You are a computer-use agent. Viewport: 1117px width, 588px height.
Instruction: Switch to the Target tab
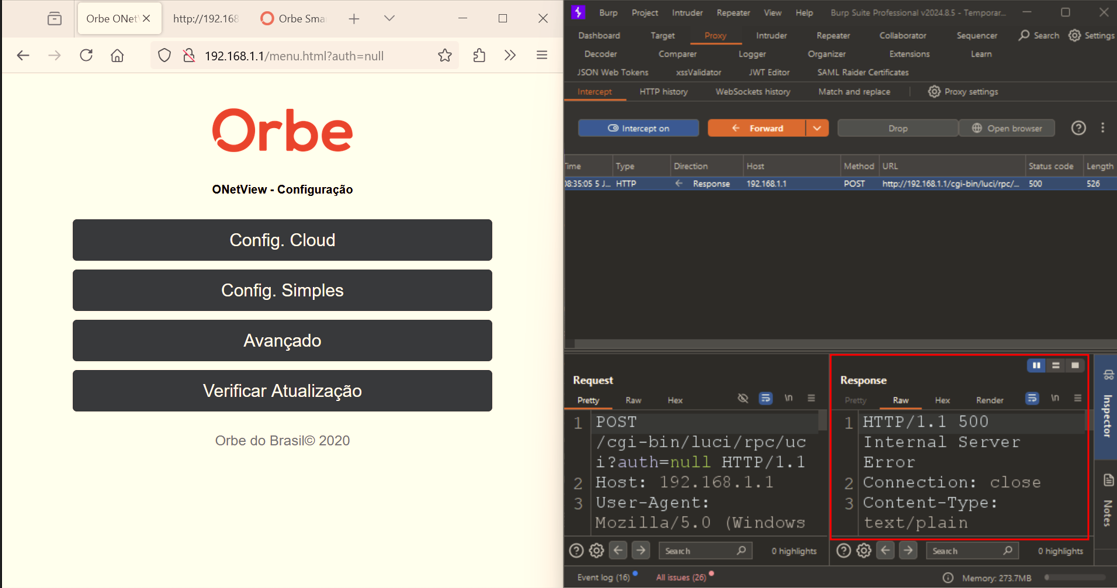tap(663, 36)
